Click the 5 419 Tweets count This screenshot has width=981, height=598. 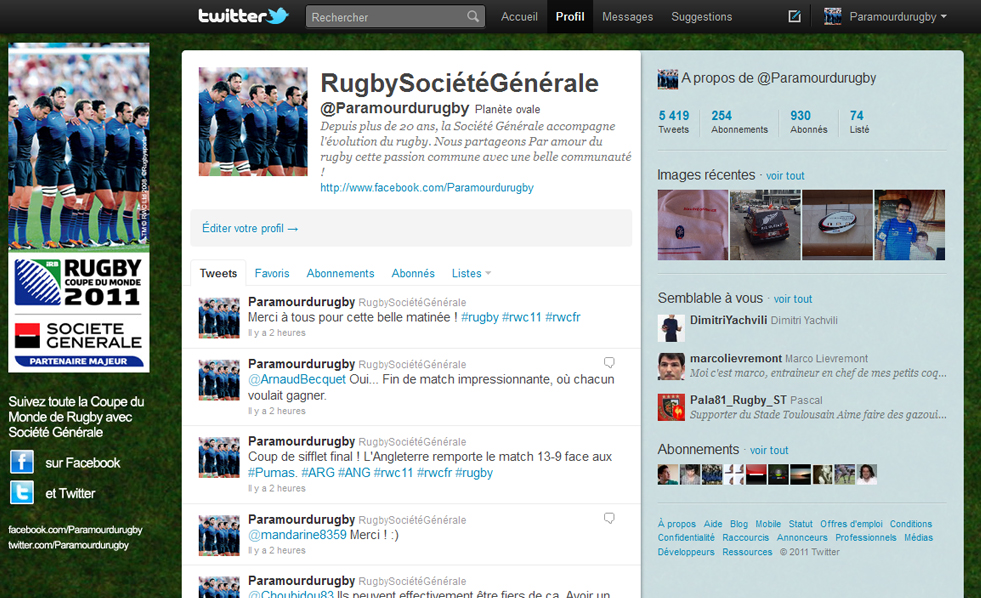(674, 121)
